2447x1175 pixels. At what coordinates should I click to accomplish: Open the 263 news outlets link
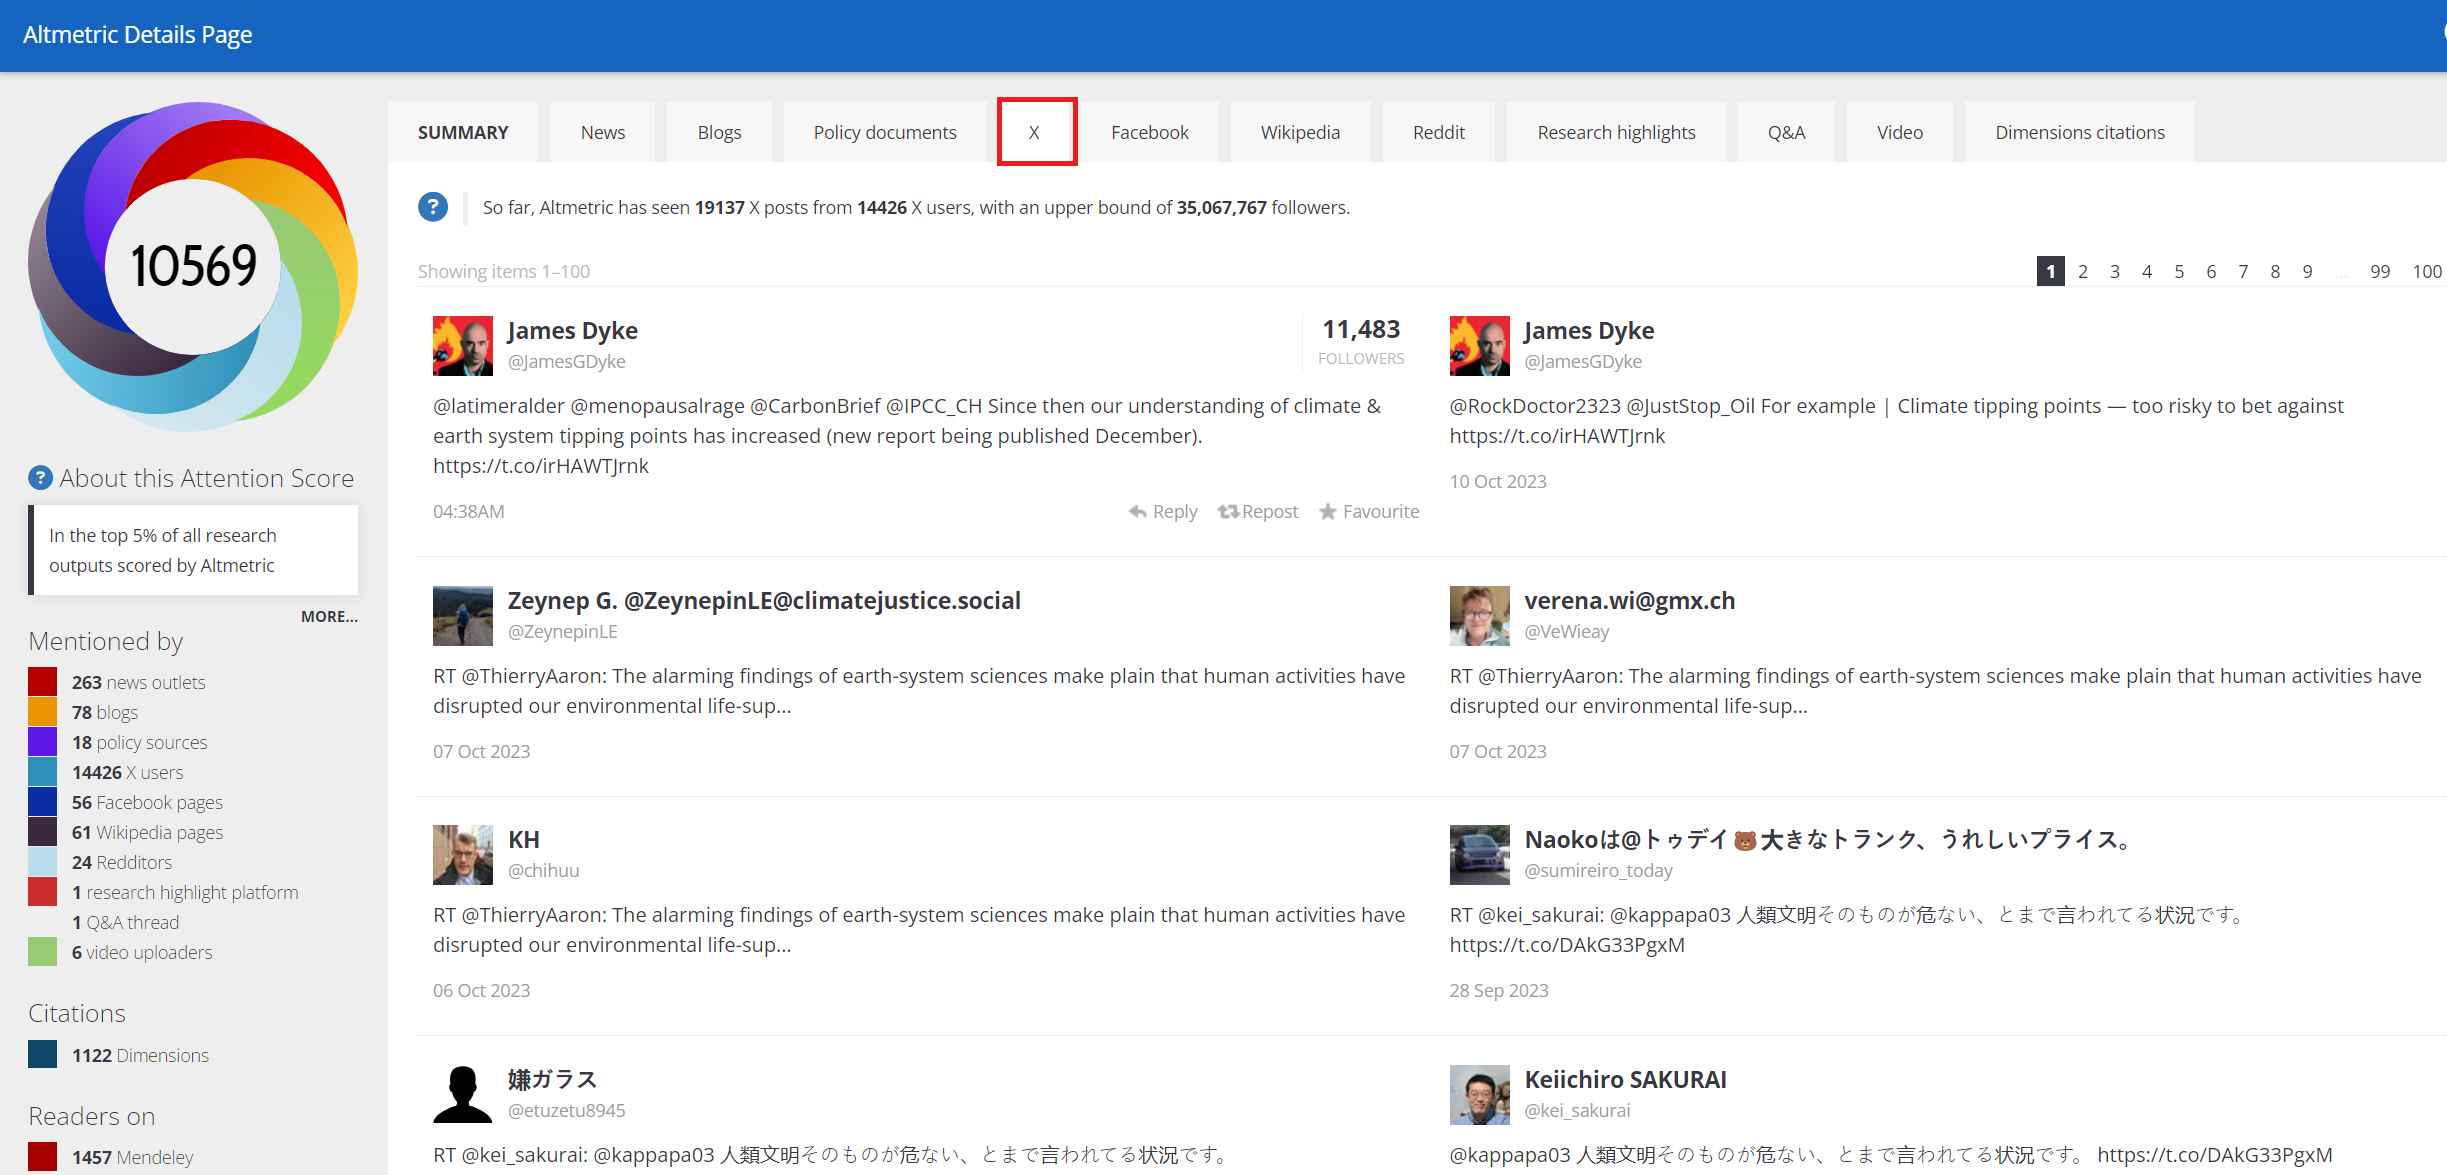coord(138,682)
